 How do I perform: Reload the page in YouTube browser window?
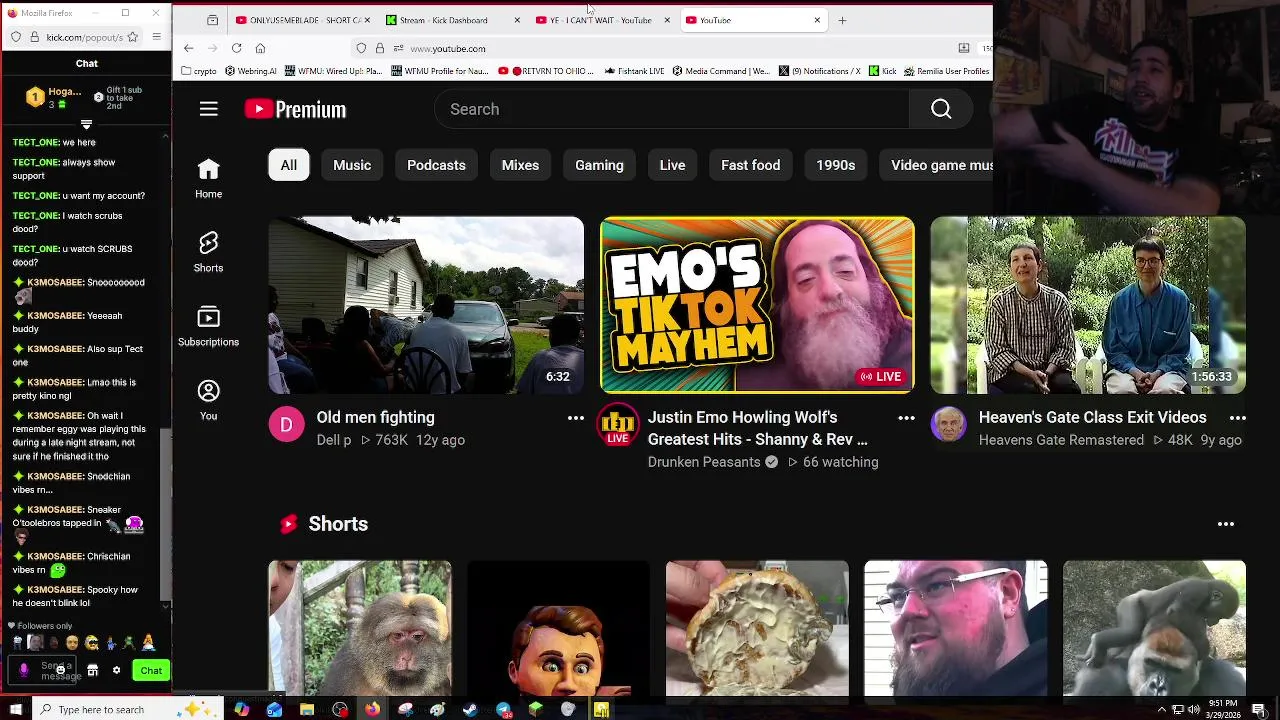(x=236, y=48)
